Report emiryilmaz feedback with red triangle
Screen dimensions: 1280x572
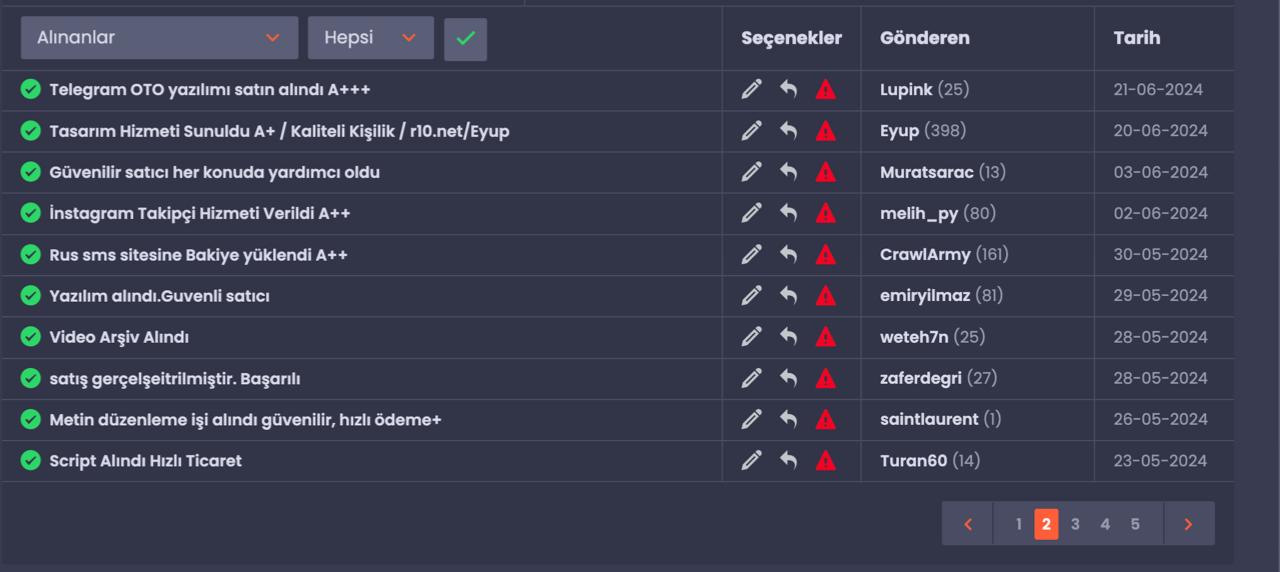825,296
